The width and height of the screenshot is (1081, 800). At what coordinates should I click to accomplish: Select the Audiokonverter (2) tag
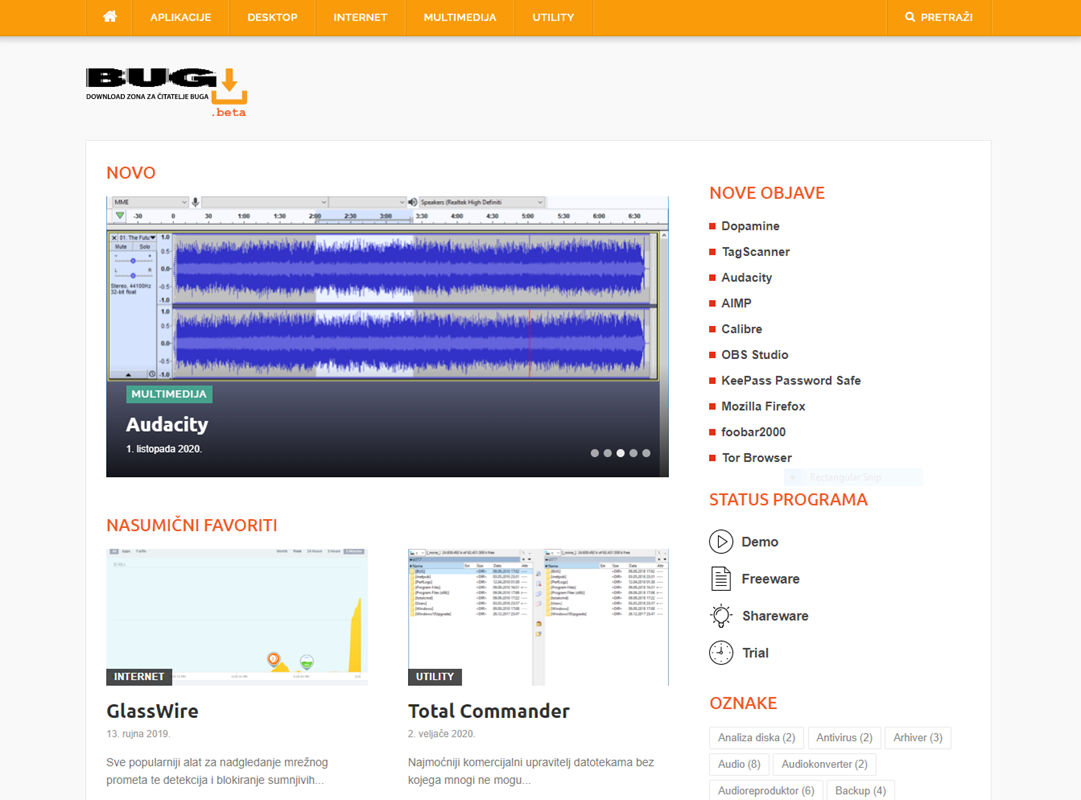[825, 764]
